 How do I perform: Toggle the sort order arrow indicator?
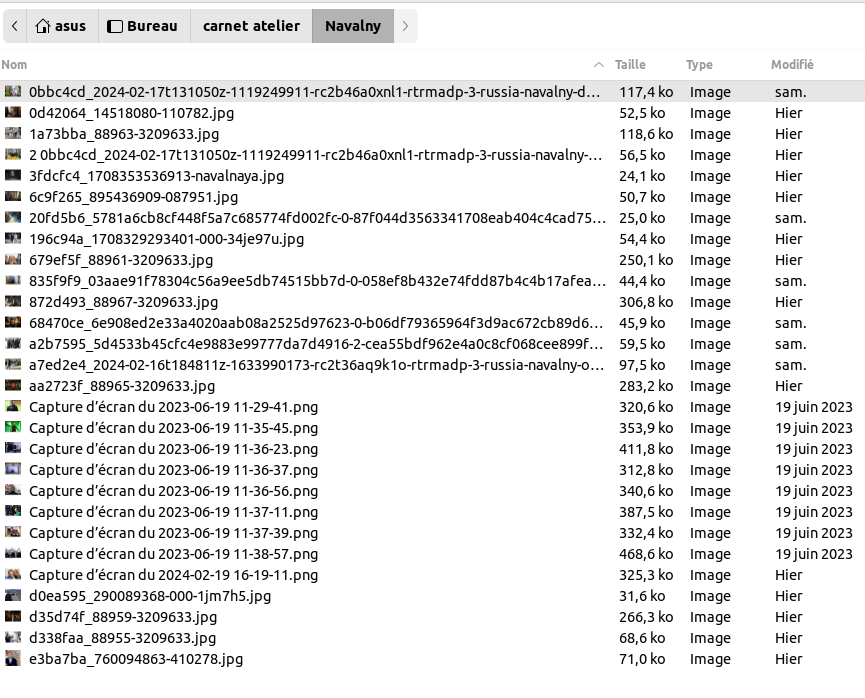pos(599,65)
